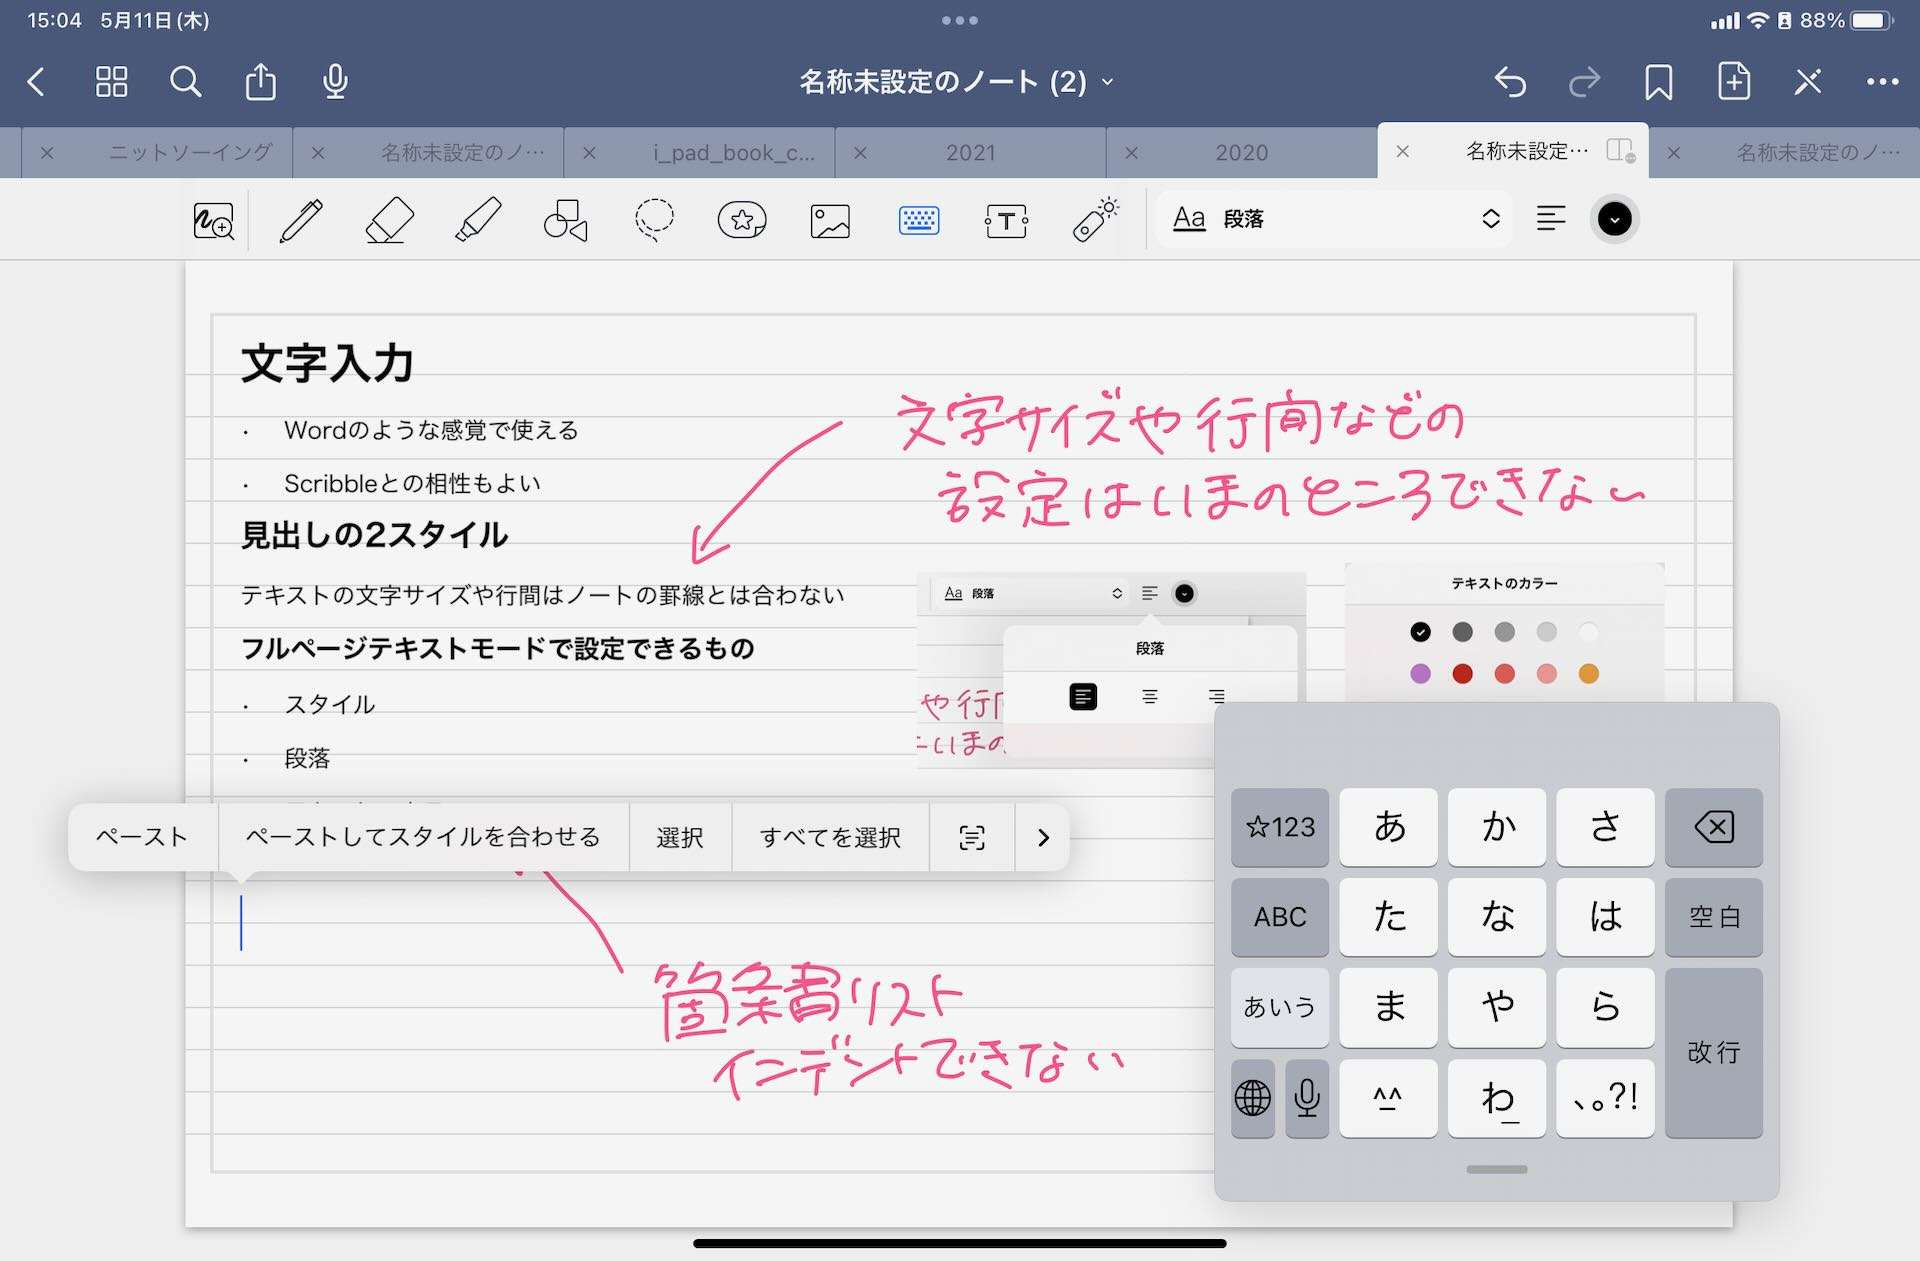Activate the Text box tool
The width and height of the screenshot is (1920, 1261).
point(1006,220)
